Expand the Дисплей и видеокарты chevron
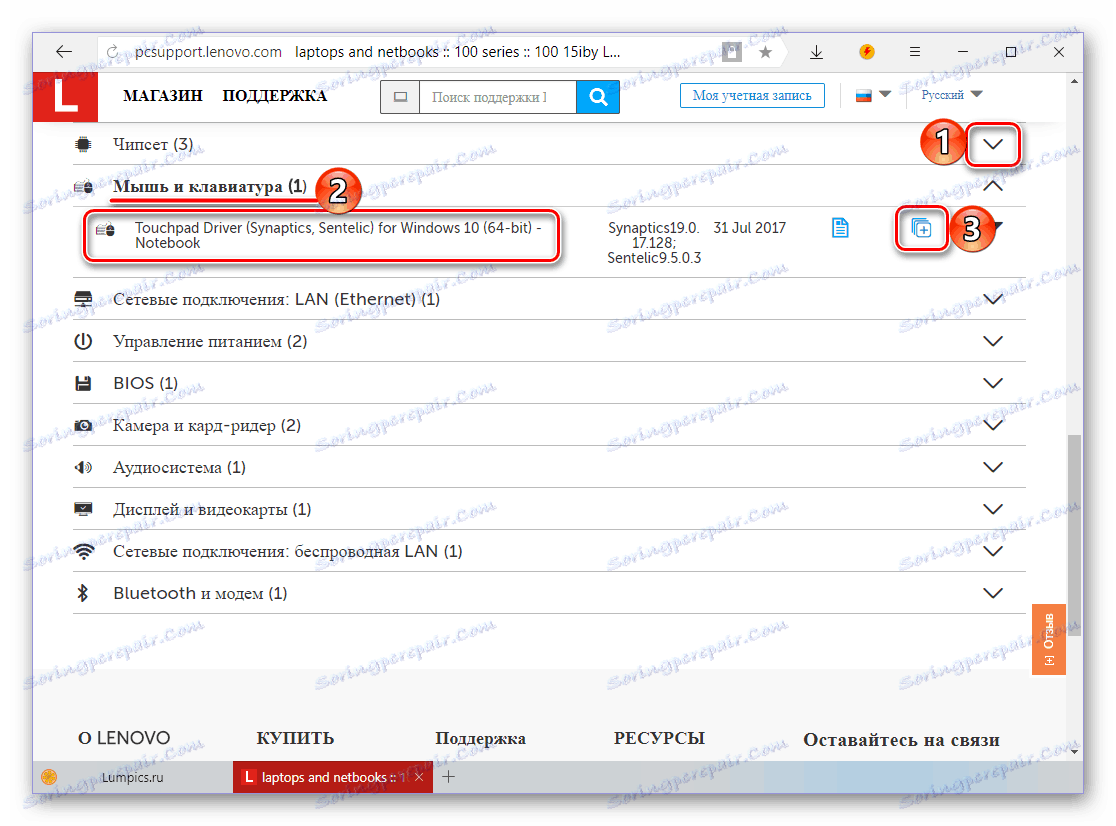 [x=993, y=509]
